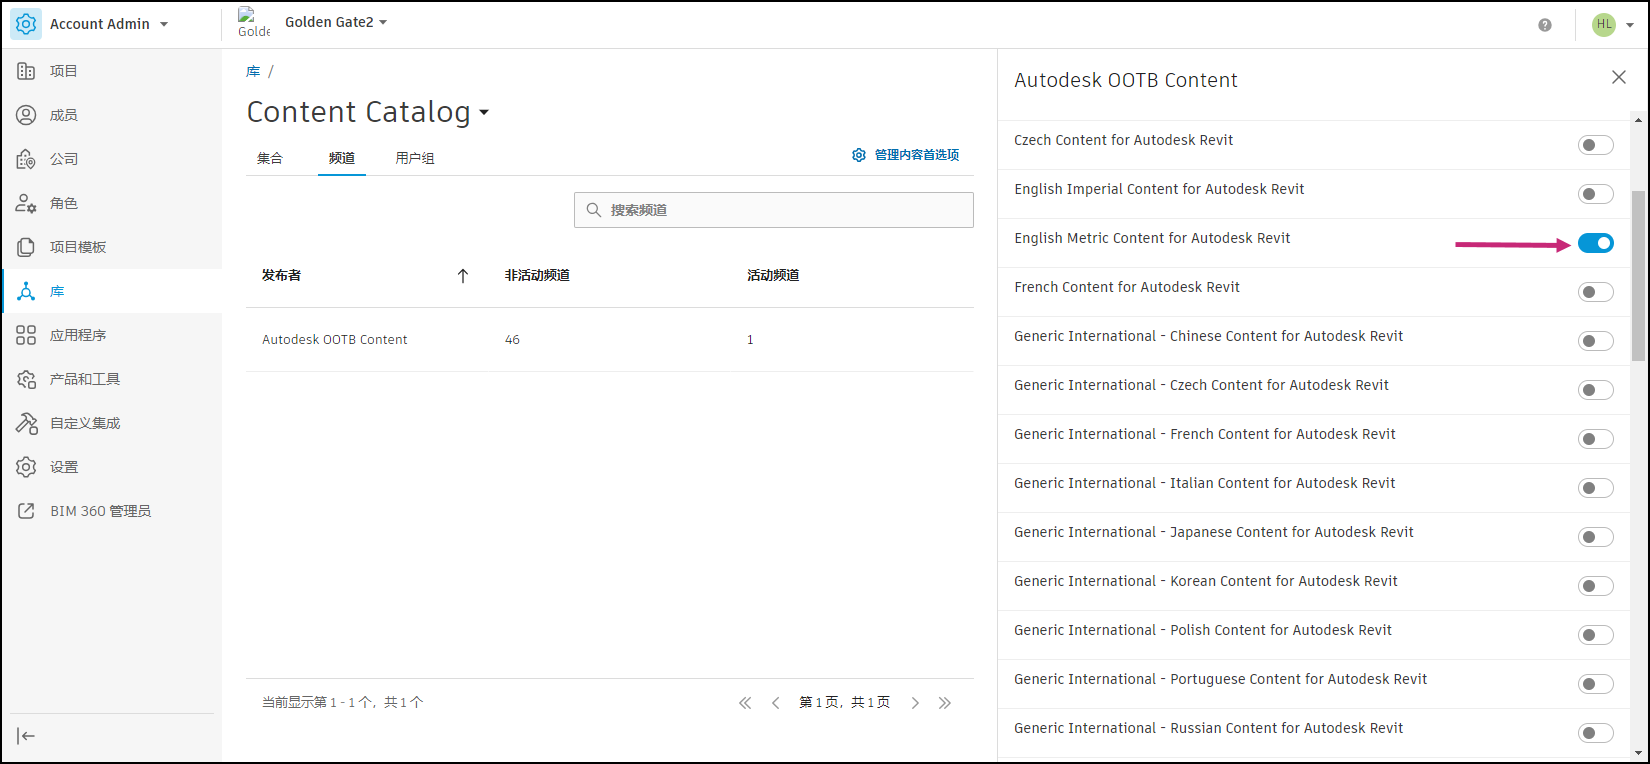Screen dimensions: 1650x764
Task: Enable Generic International - Korean Content toggle
Action: pos(1596,586)
